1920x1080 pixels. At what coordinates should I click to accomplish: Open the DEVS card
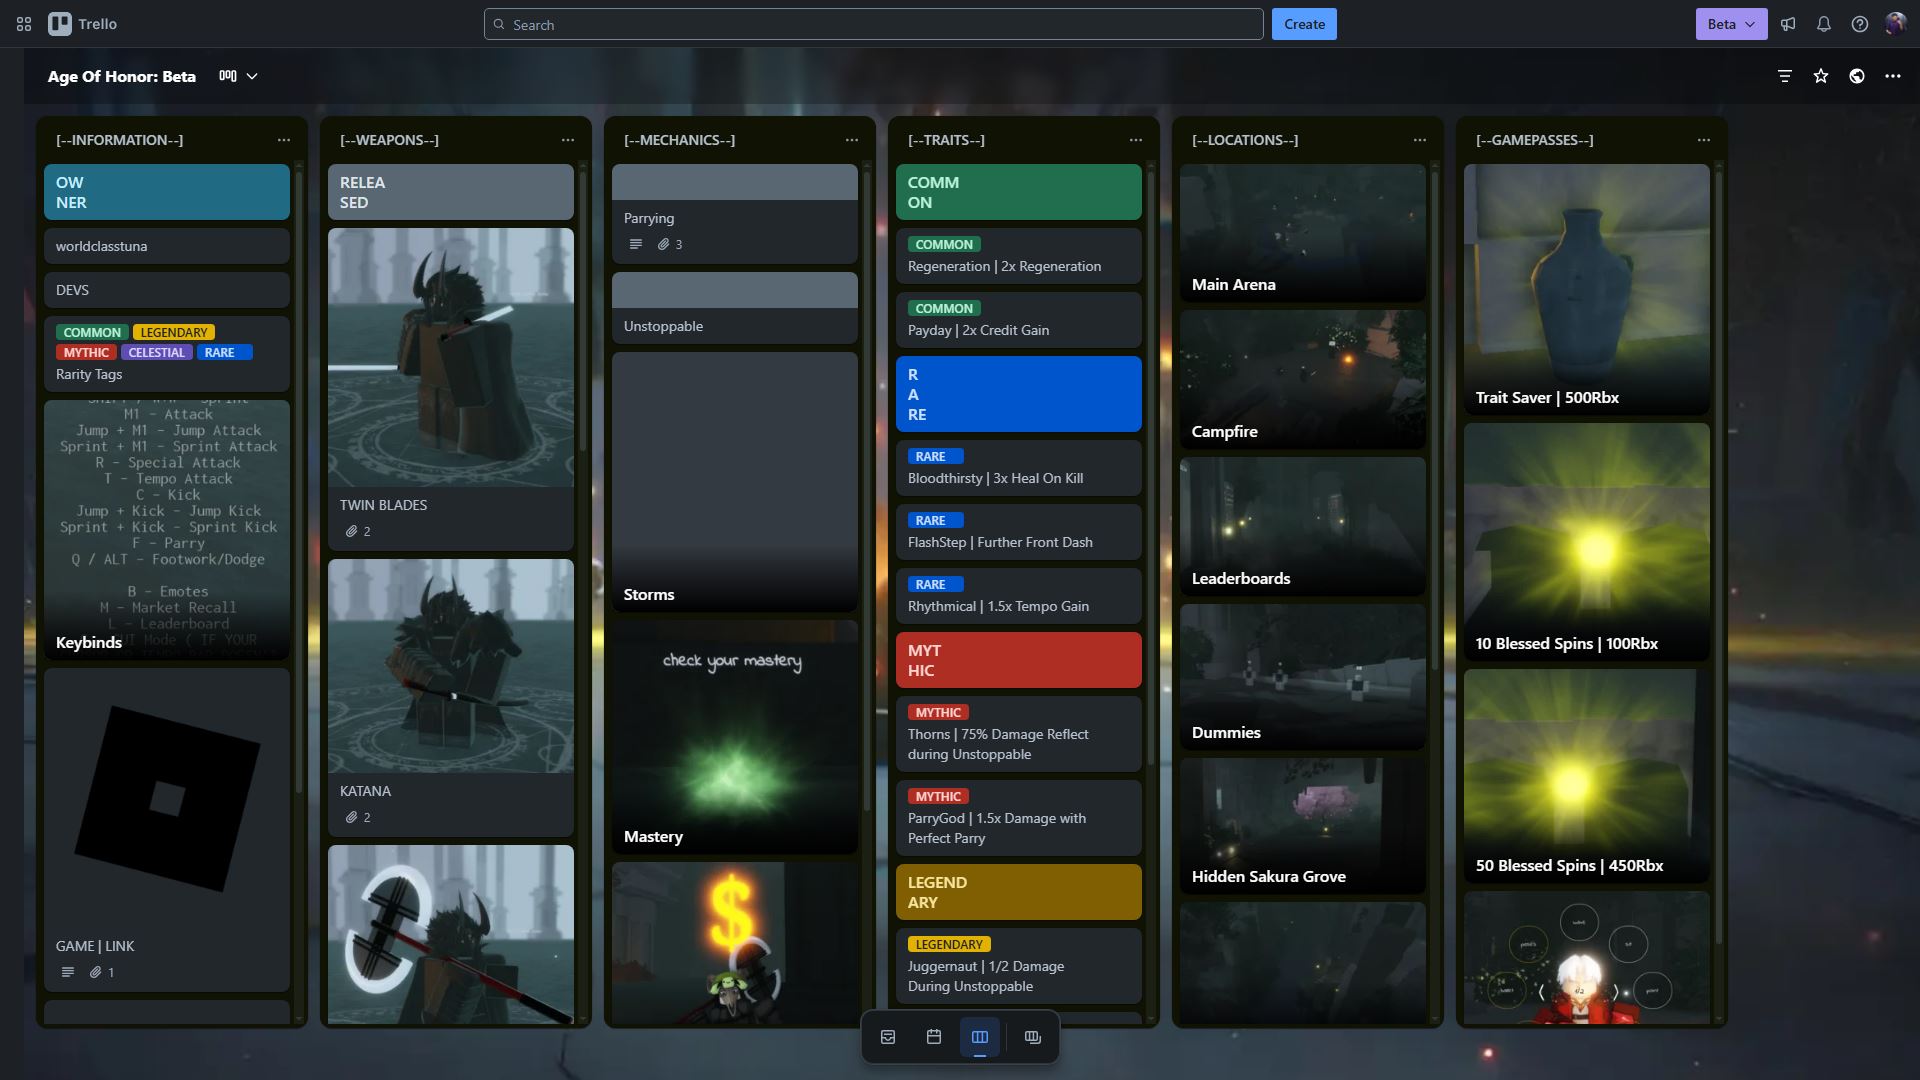tap(167, 290)
